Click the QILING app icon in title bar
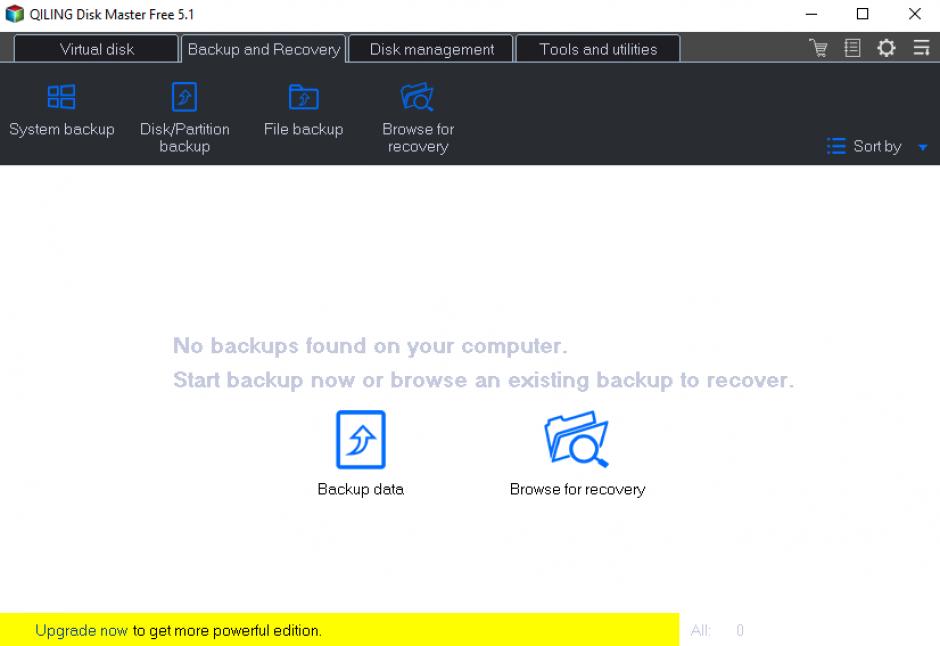The width and height of the screenshot is (940, 646). [14, 14]
